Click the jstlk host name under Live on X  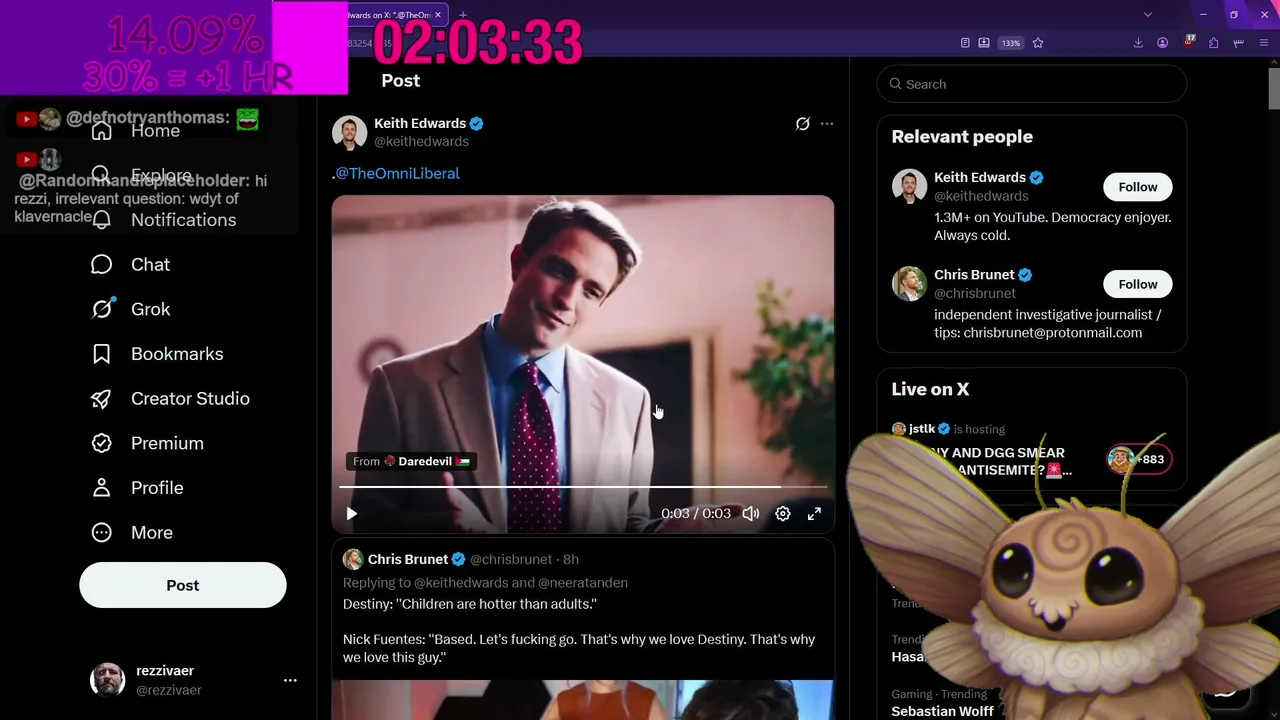coord(922,429)
